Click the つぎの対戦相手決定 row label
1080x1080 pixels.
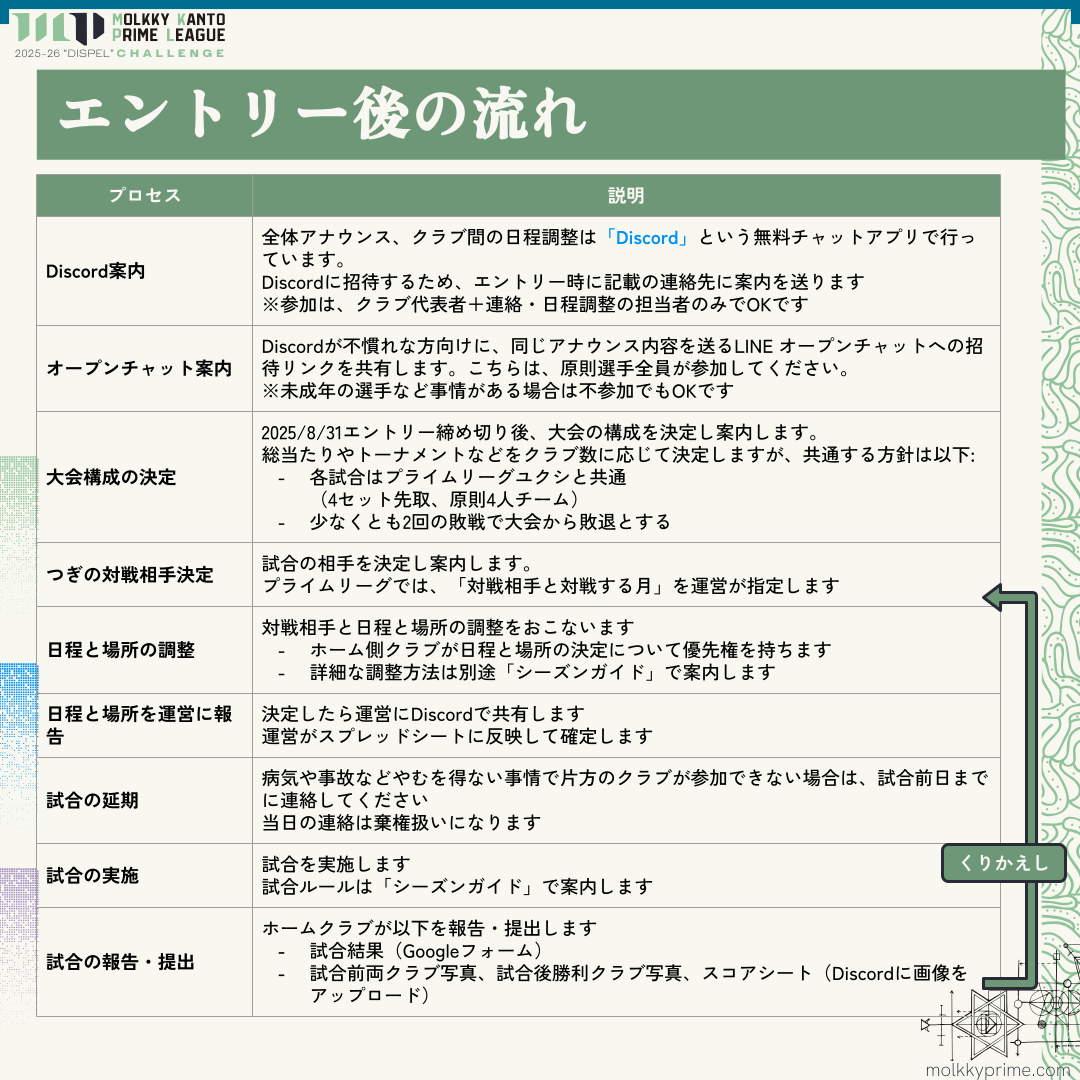[x=130, y=575]
